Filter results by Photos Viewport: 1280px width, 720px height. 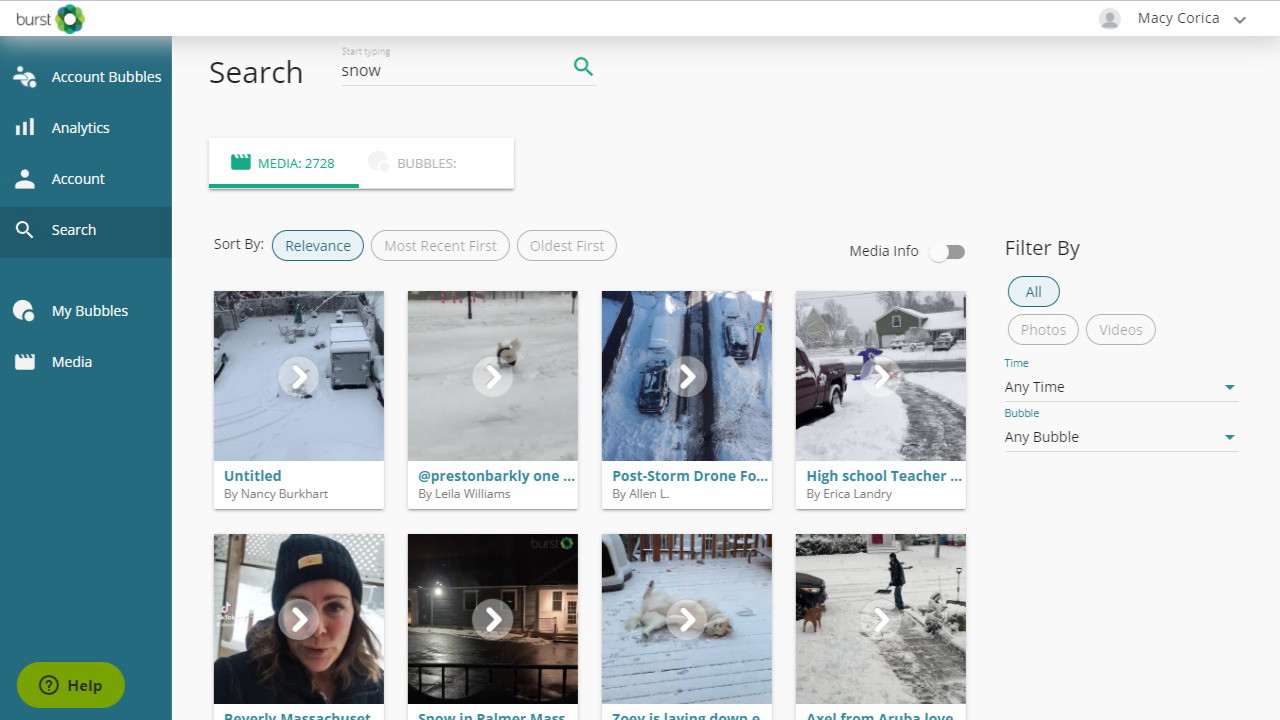pyautogui.click(x=1043, y=330)
